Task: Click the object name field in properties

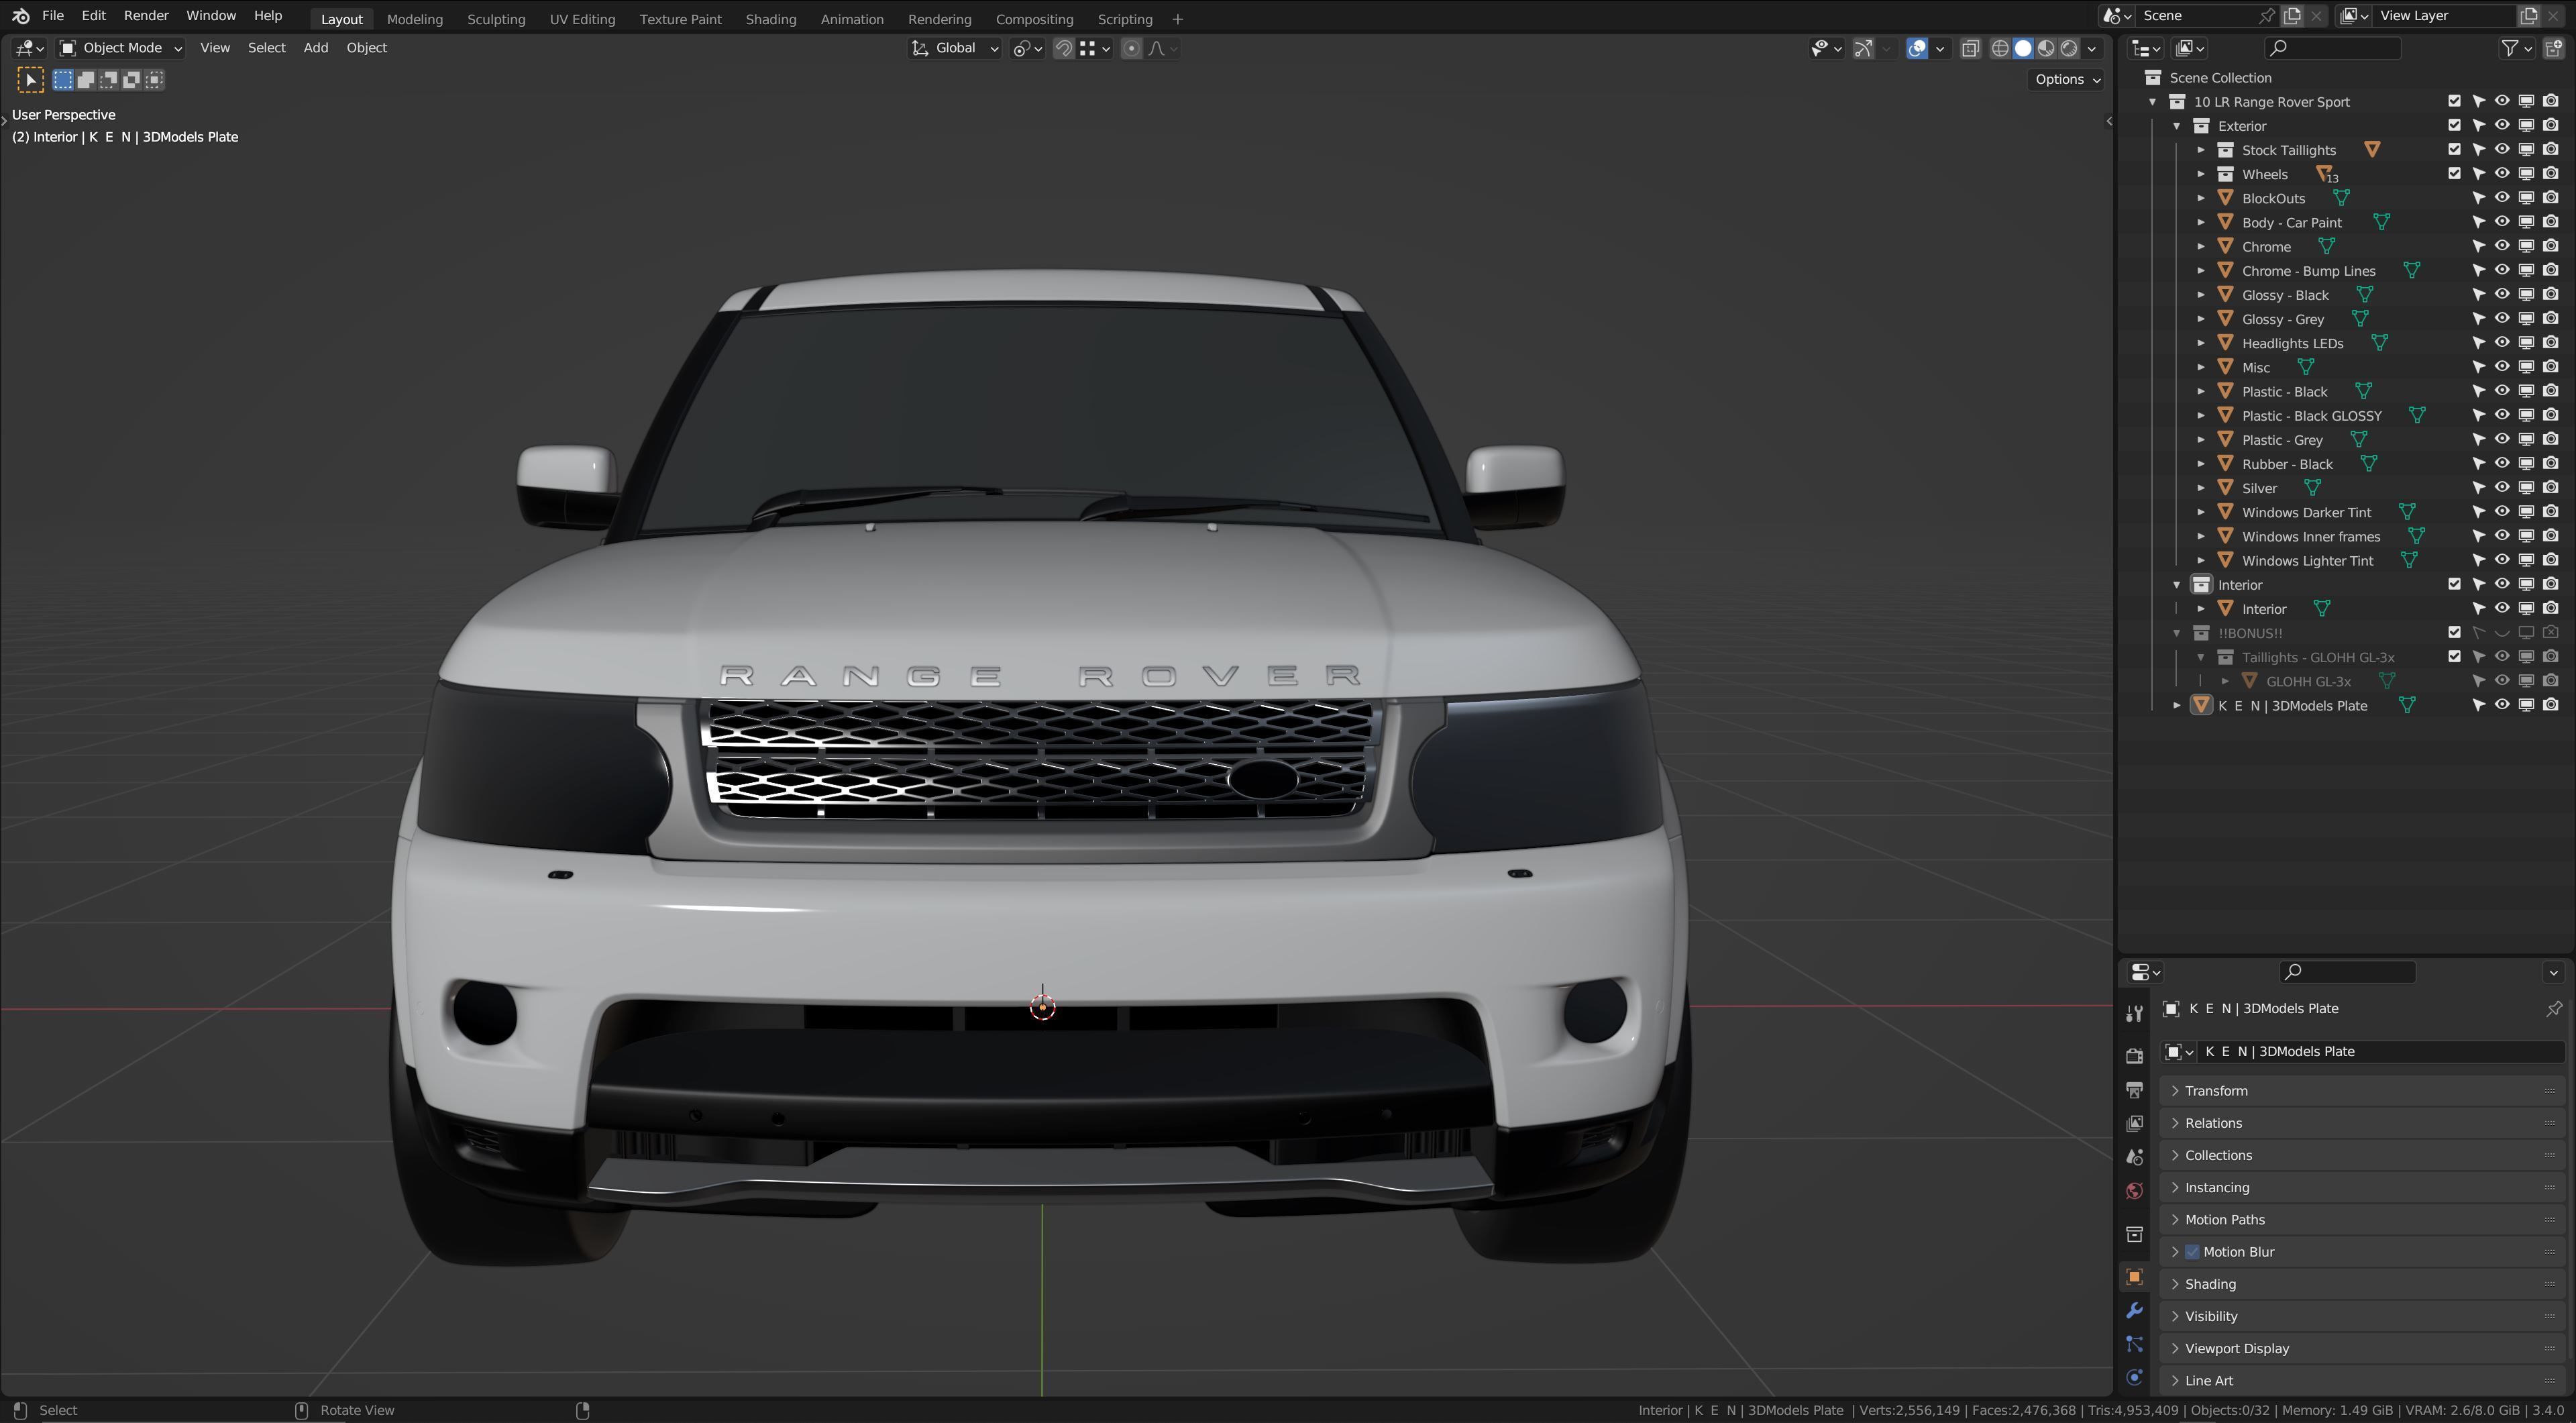Action: pos(2382,1052)
